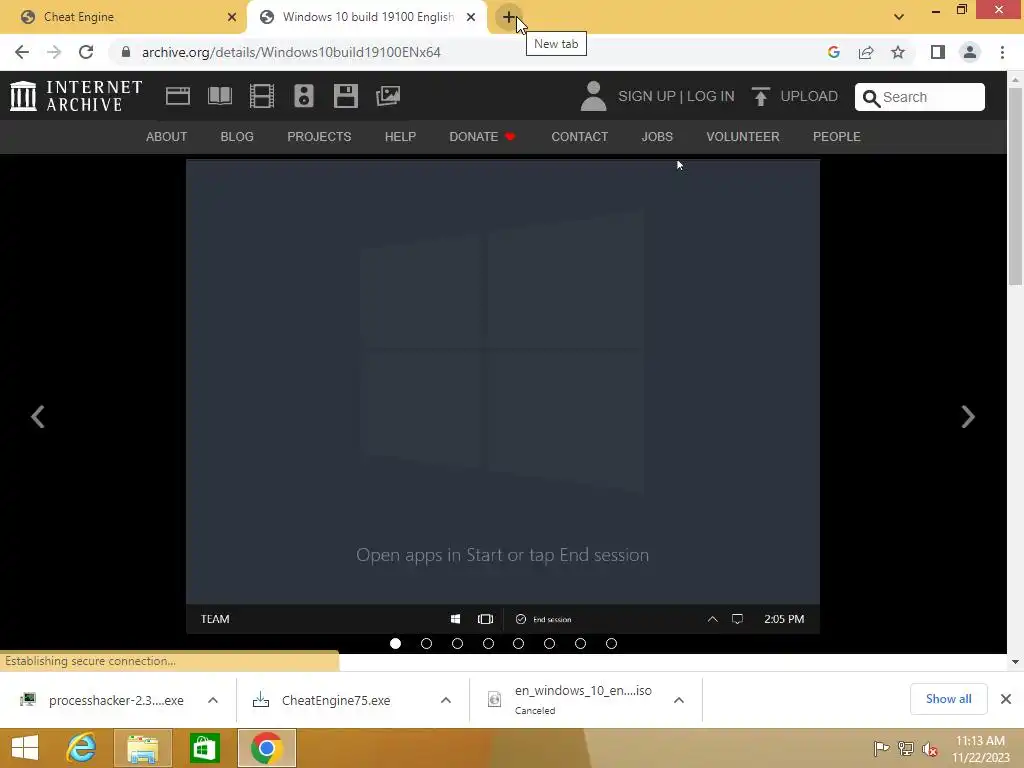
Task: Click the Google icon in address bar
Action: tap(833, 52)
